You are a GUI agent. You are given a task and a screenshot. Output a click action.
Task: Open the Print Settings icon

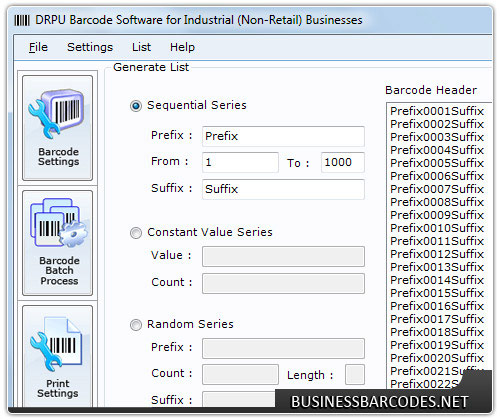pyautogui.click(x=58, y=356)
